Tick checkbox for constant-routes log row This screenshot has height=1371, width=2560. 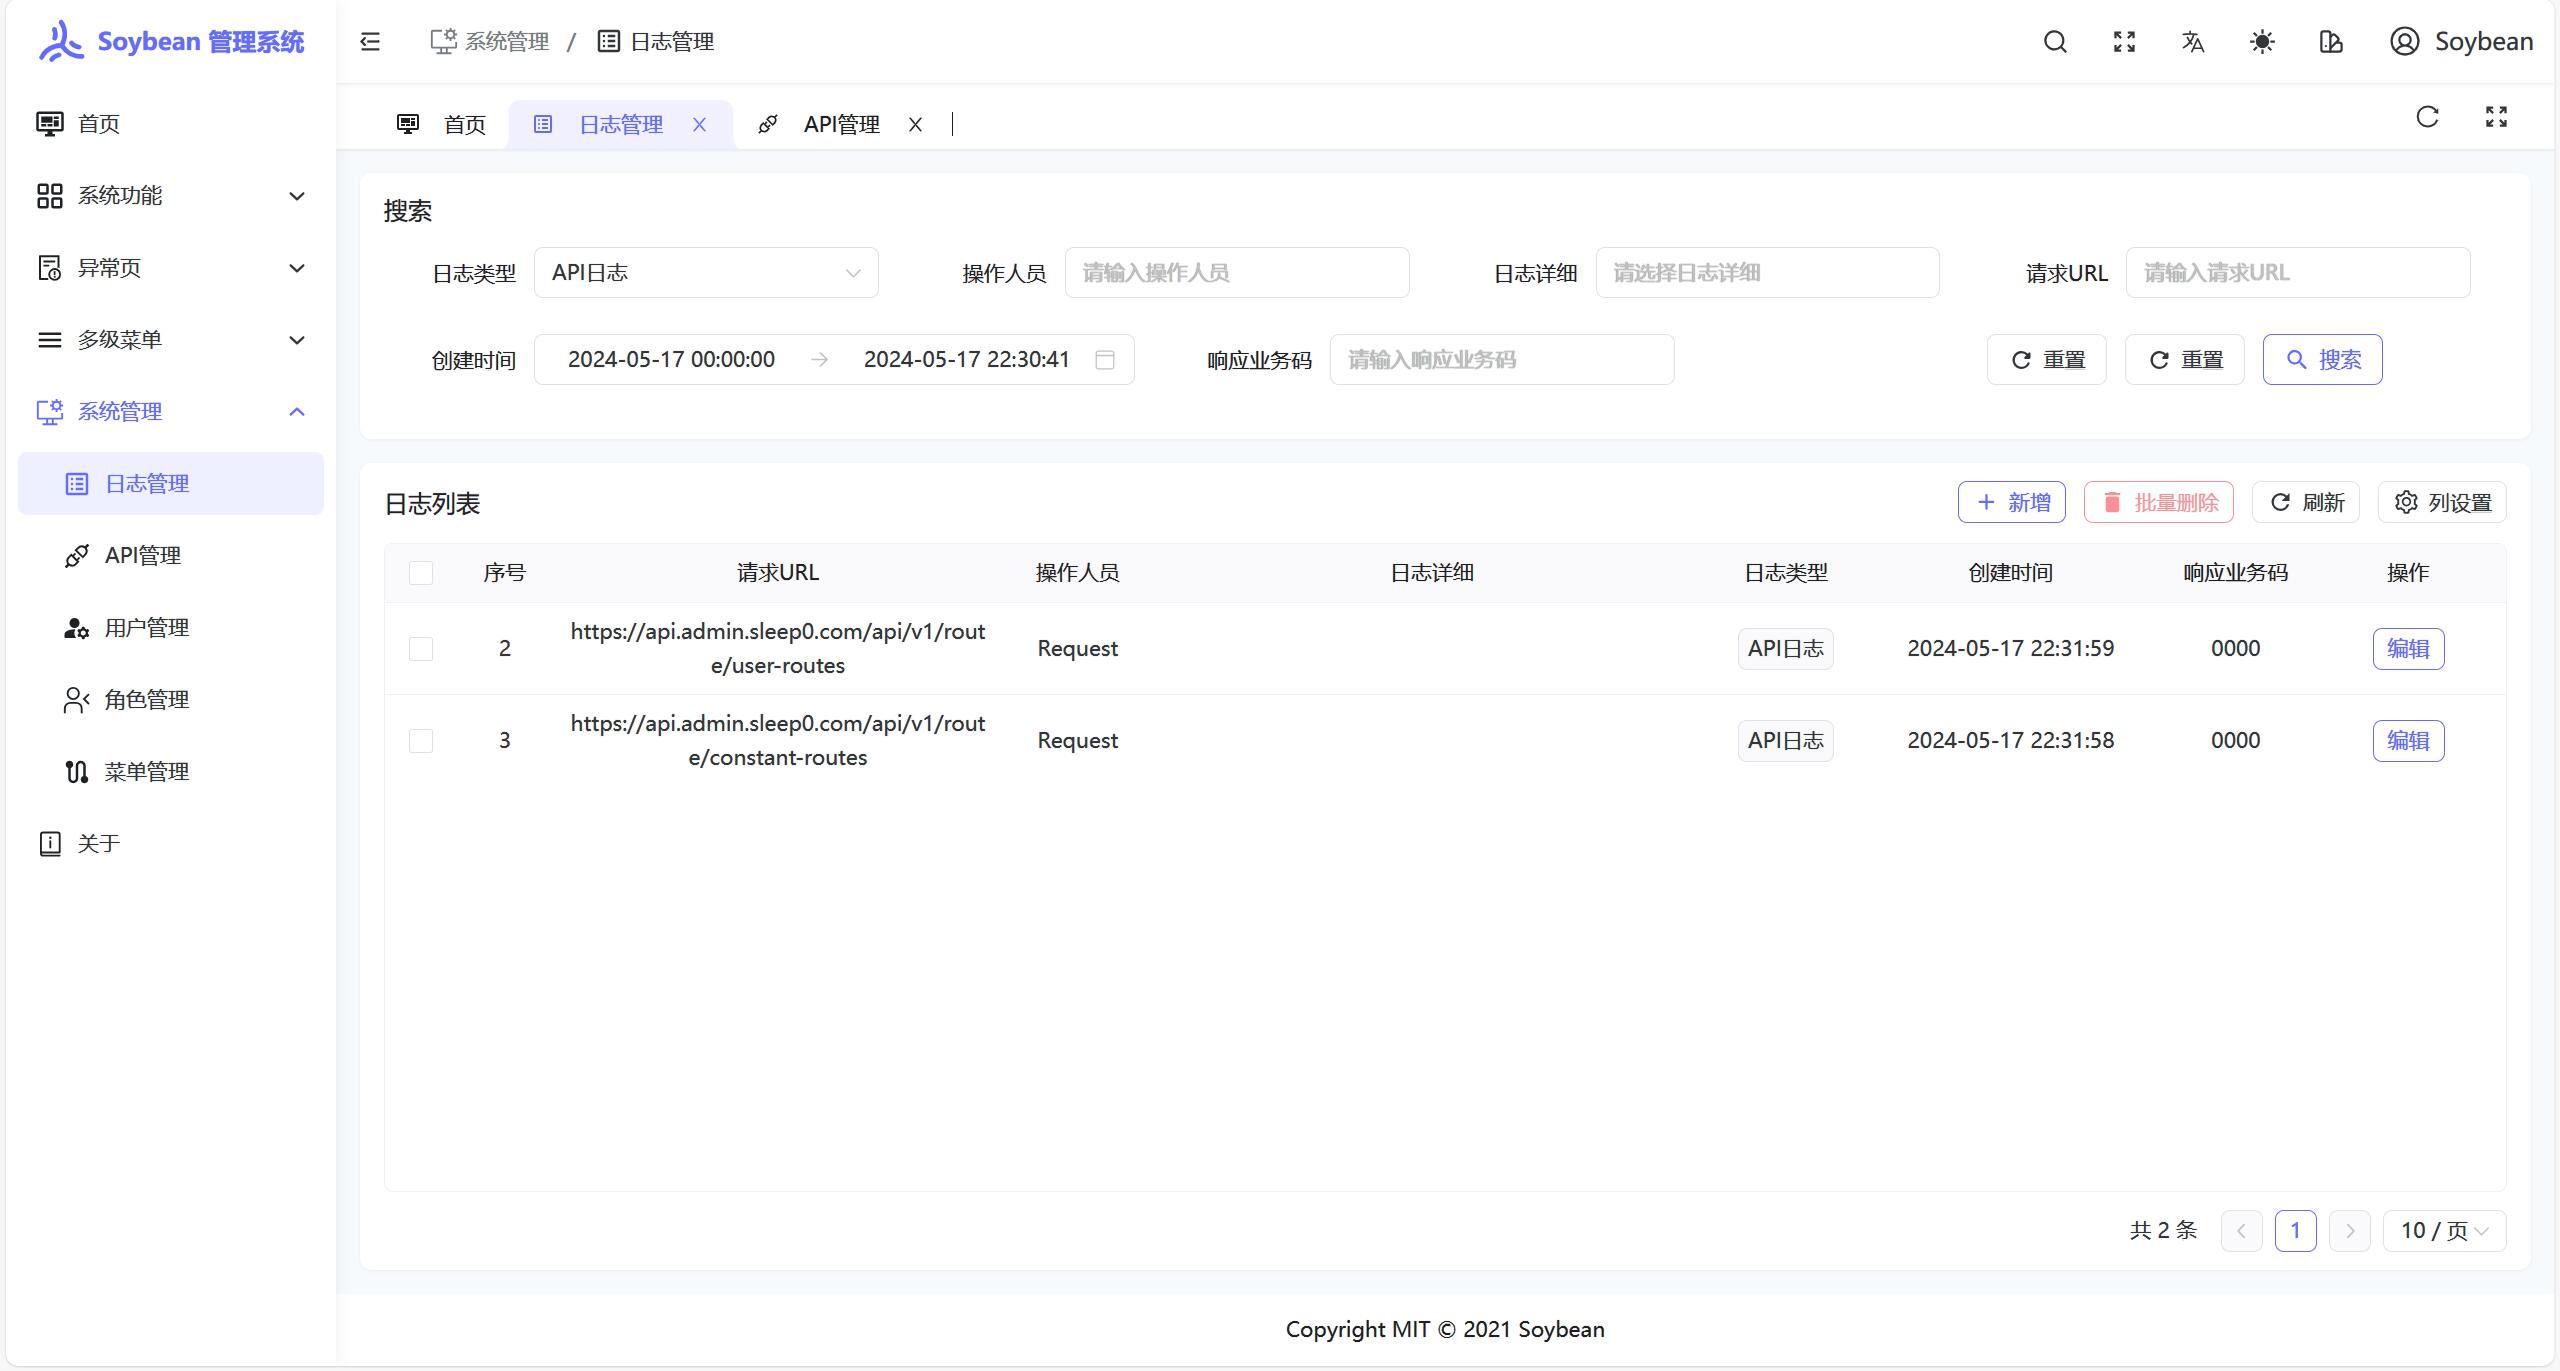(421, 741)
